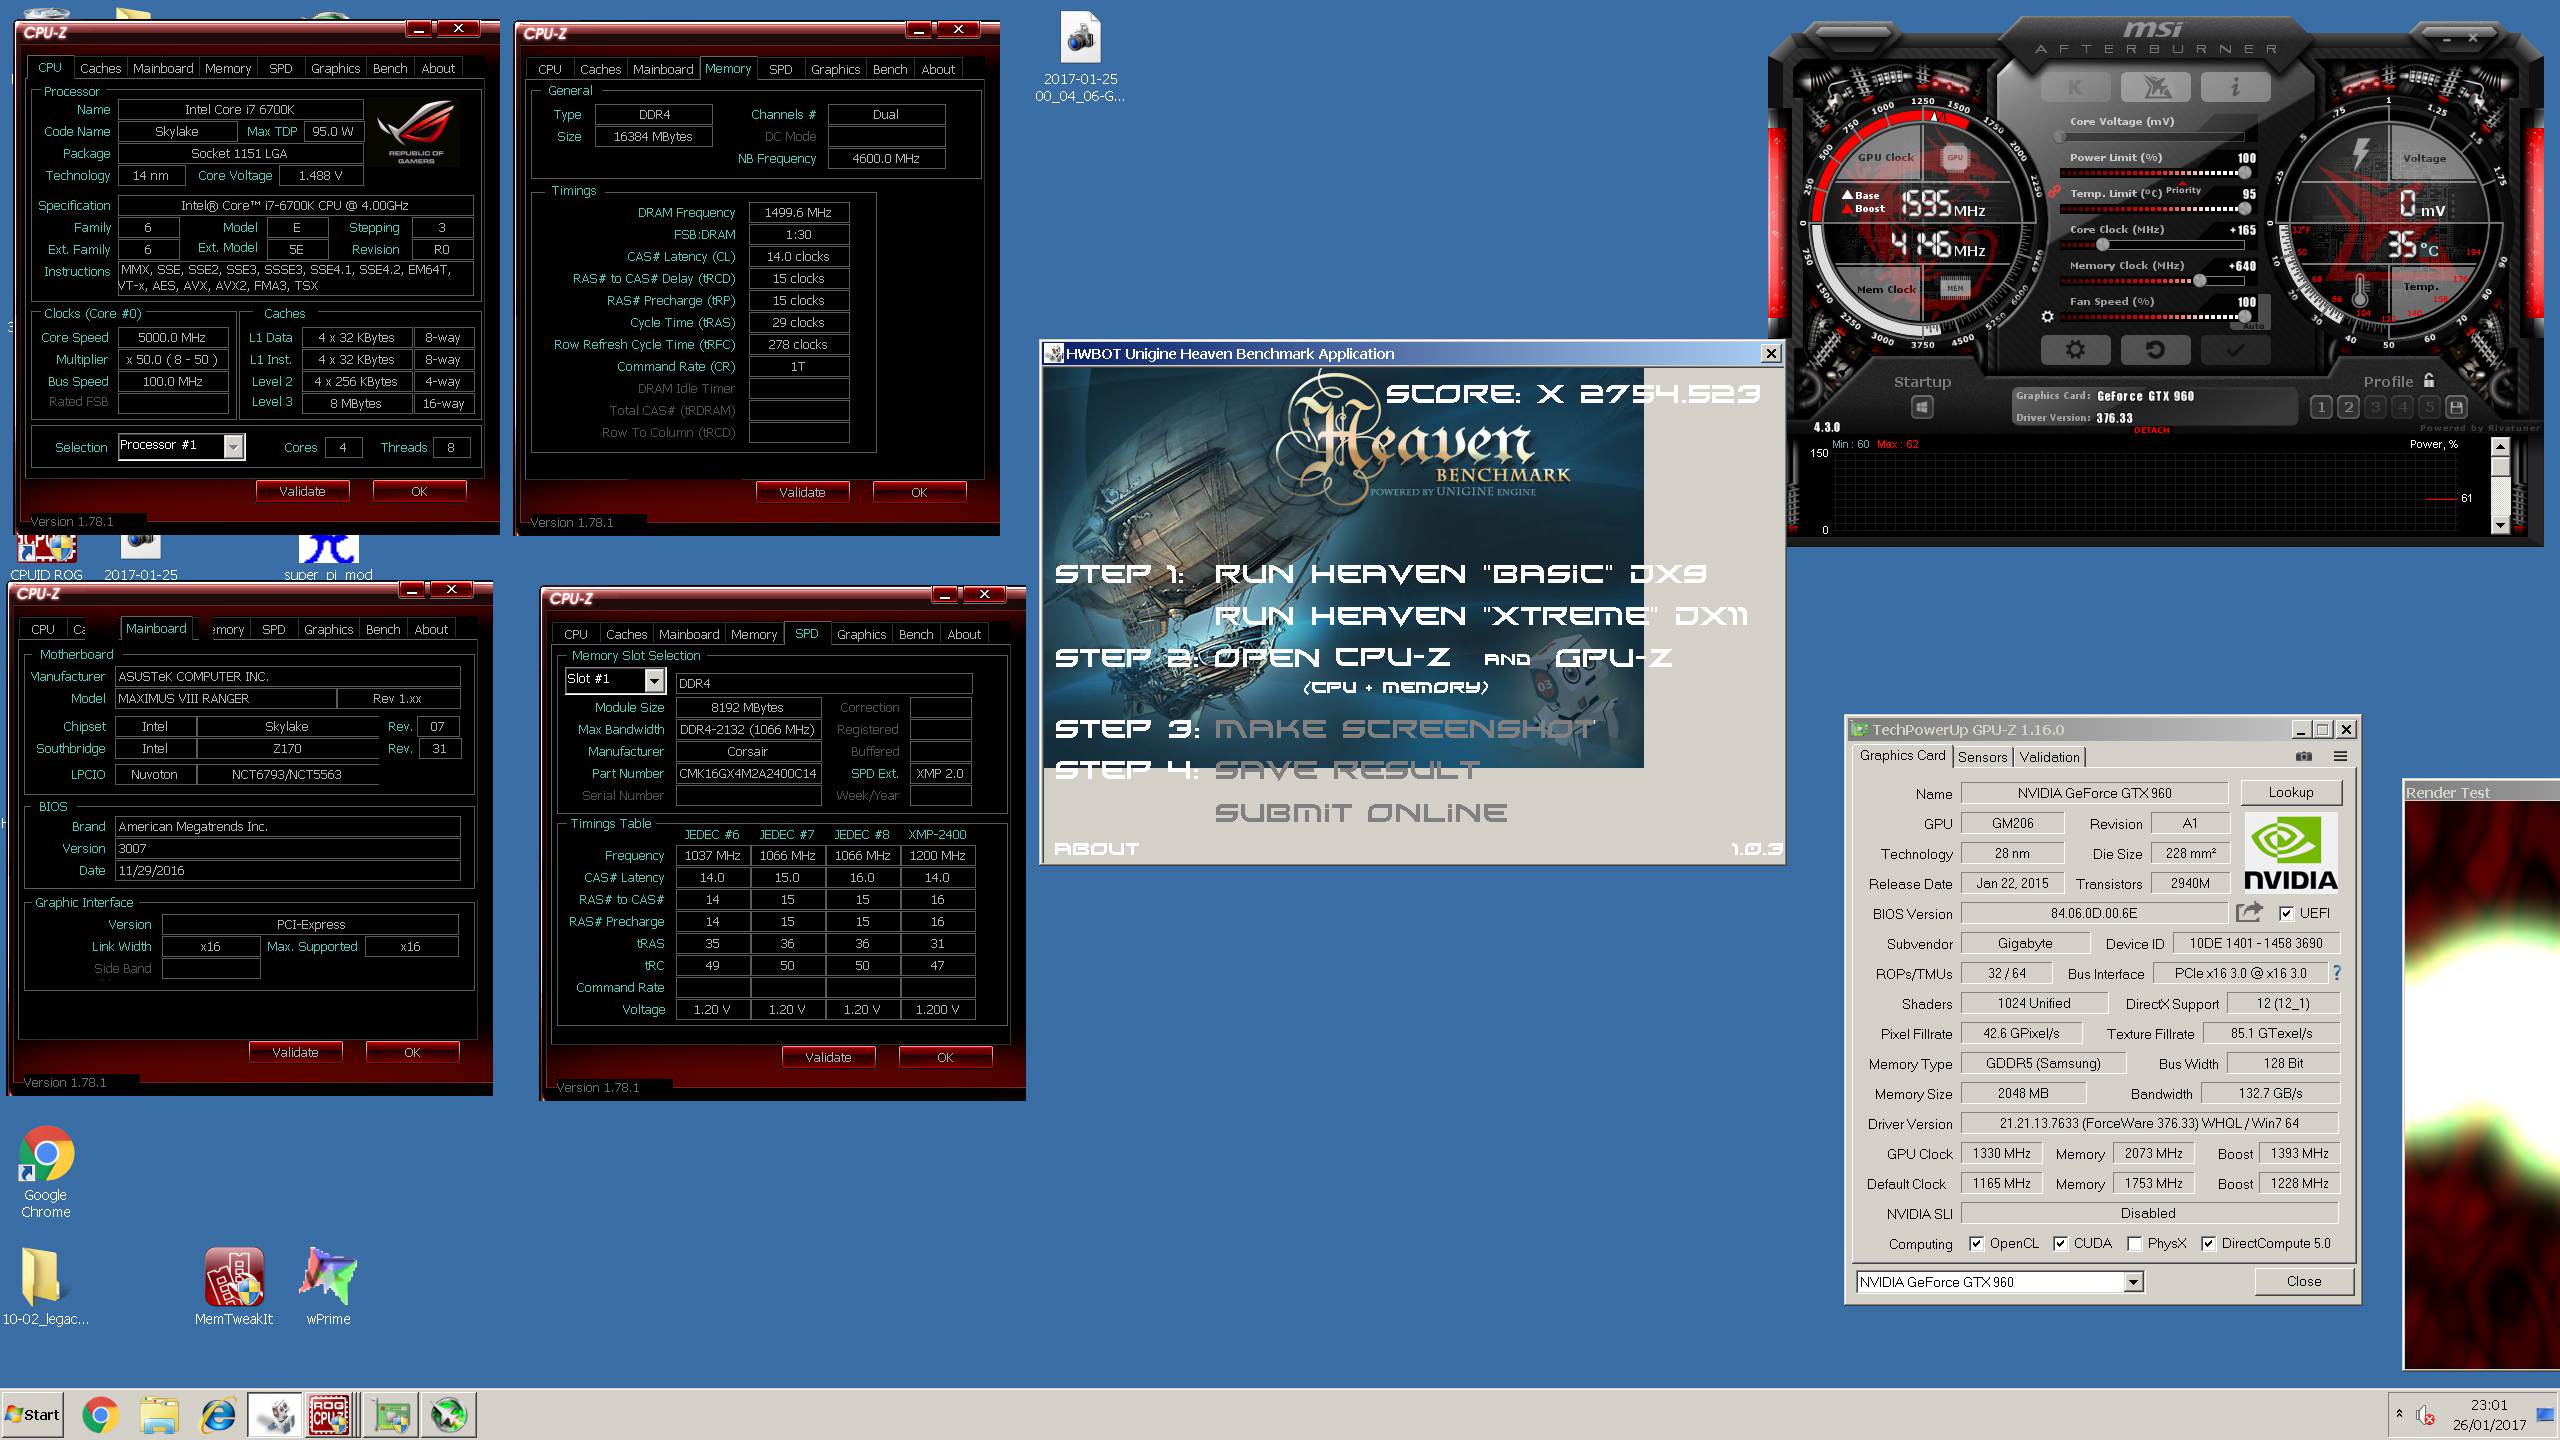Open CPUID ROG desktop icon
Viewport: 2560px width, 1440px height.
click(x=46, y=558)
